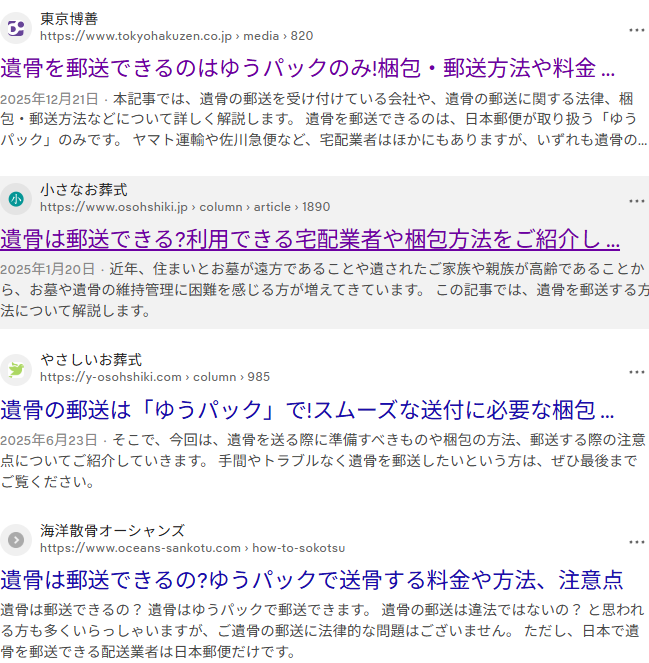
Task: Open the 遺骨は郵送できる?利用できる宅配業者 article title
Action: point(310,239)
